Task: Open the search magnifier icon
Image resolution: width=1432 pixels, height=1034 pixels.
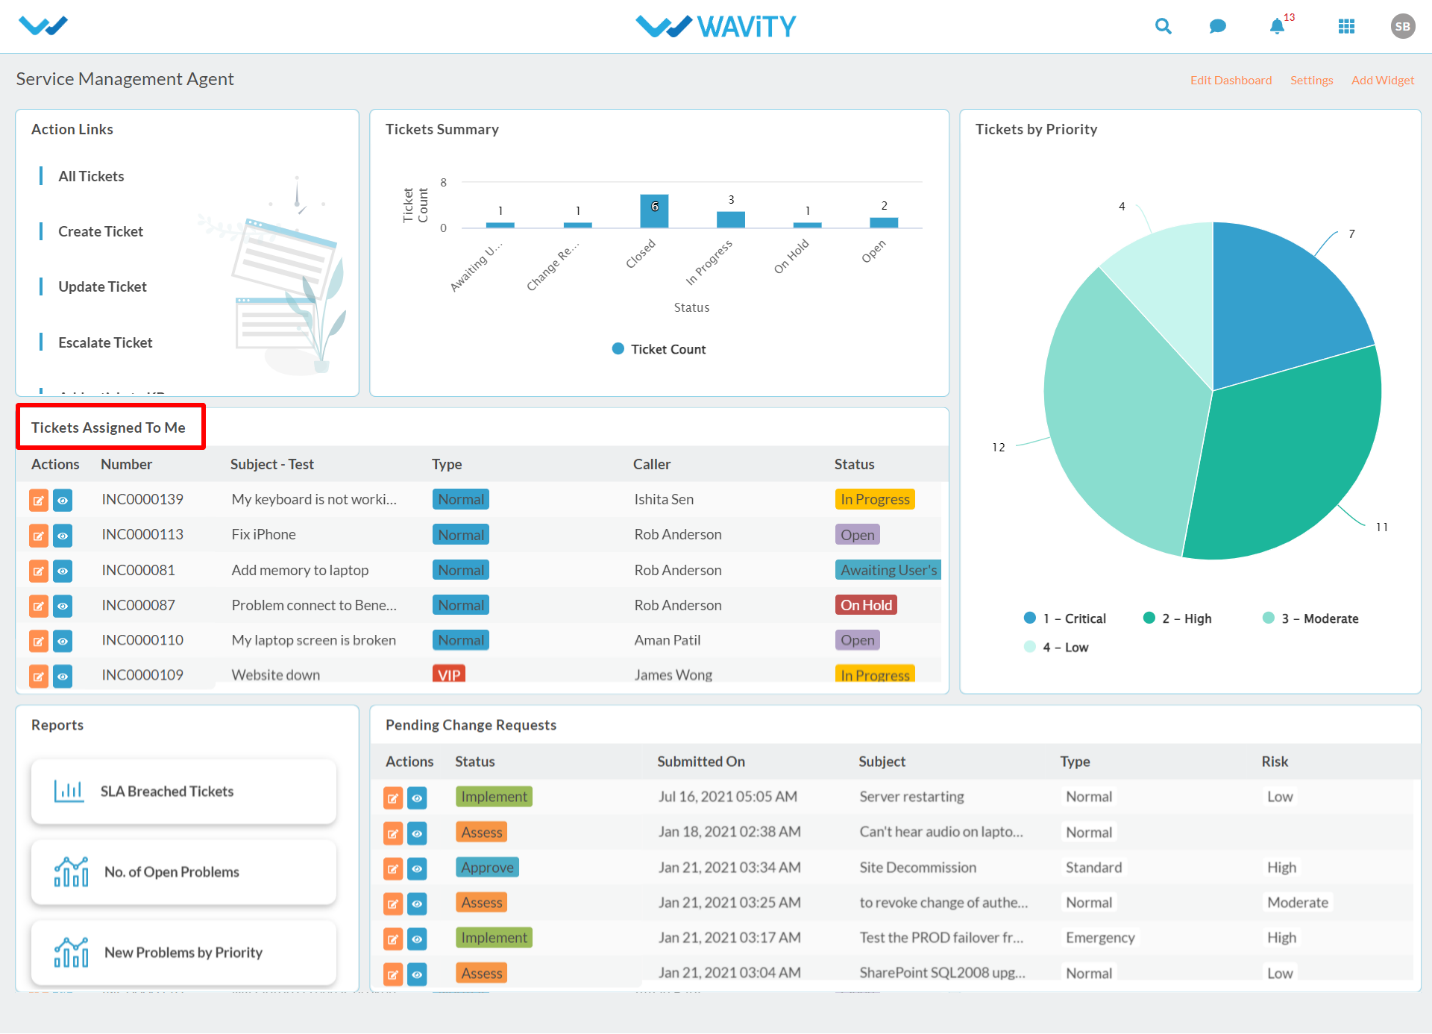Action: [x=1163, y=26]
